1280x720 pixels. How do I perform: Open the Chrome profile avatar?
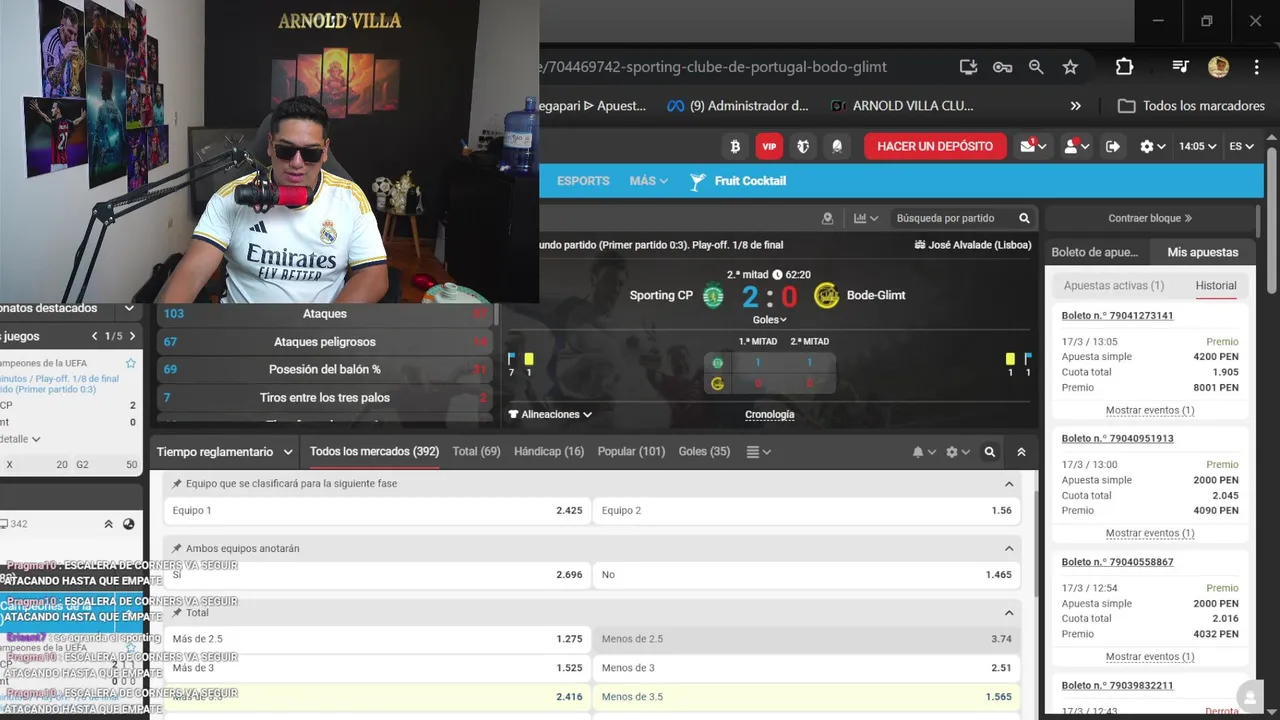click(x=1218, y=67)
